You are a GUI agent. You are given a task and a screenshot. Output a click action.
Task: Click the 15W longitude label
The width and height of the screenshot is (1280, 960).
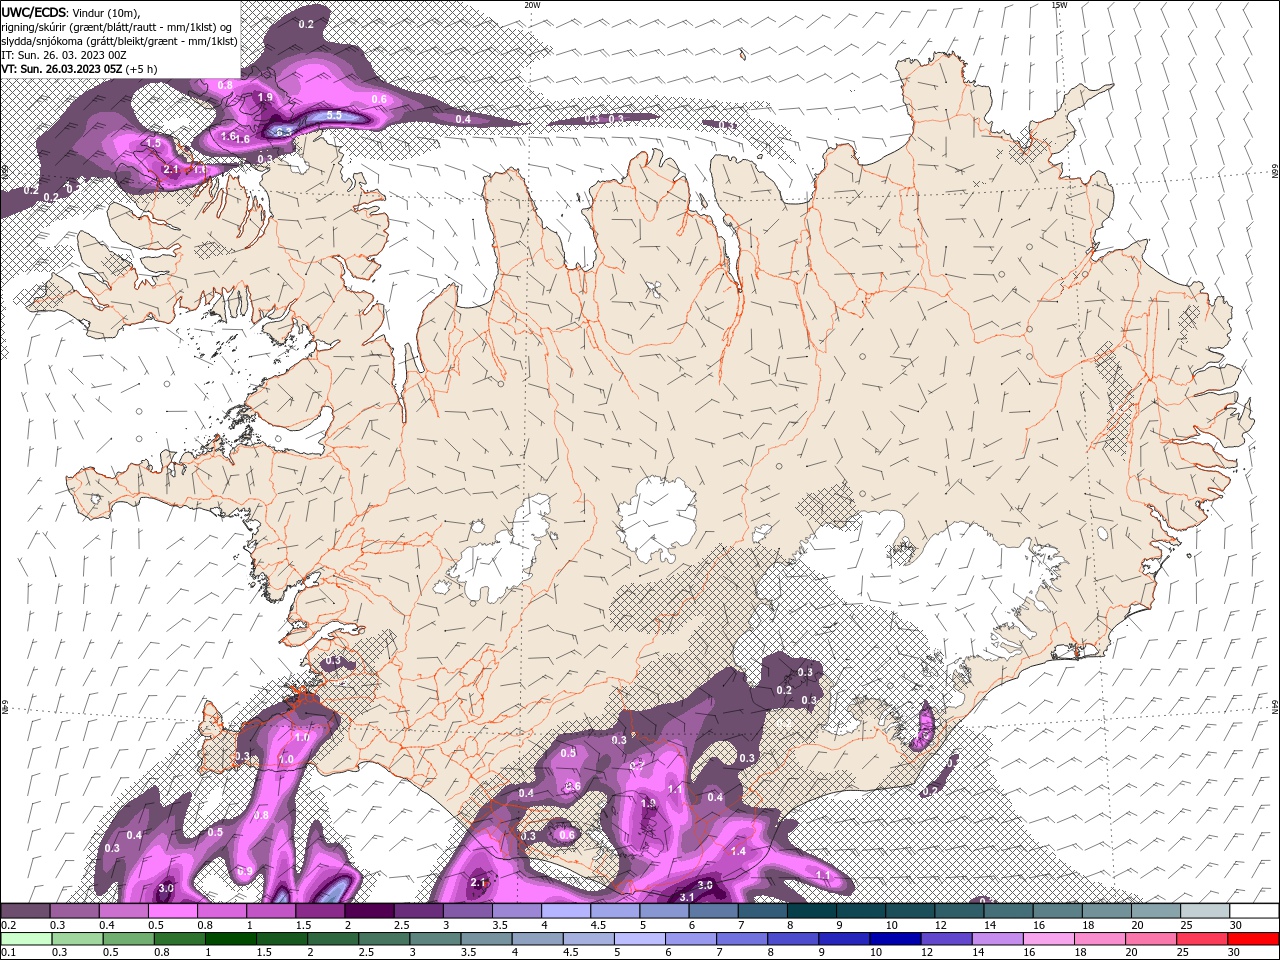[1059, 5]
